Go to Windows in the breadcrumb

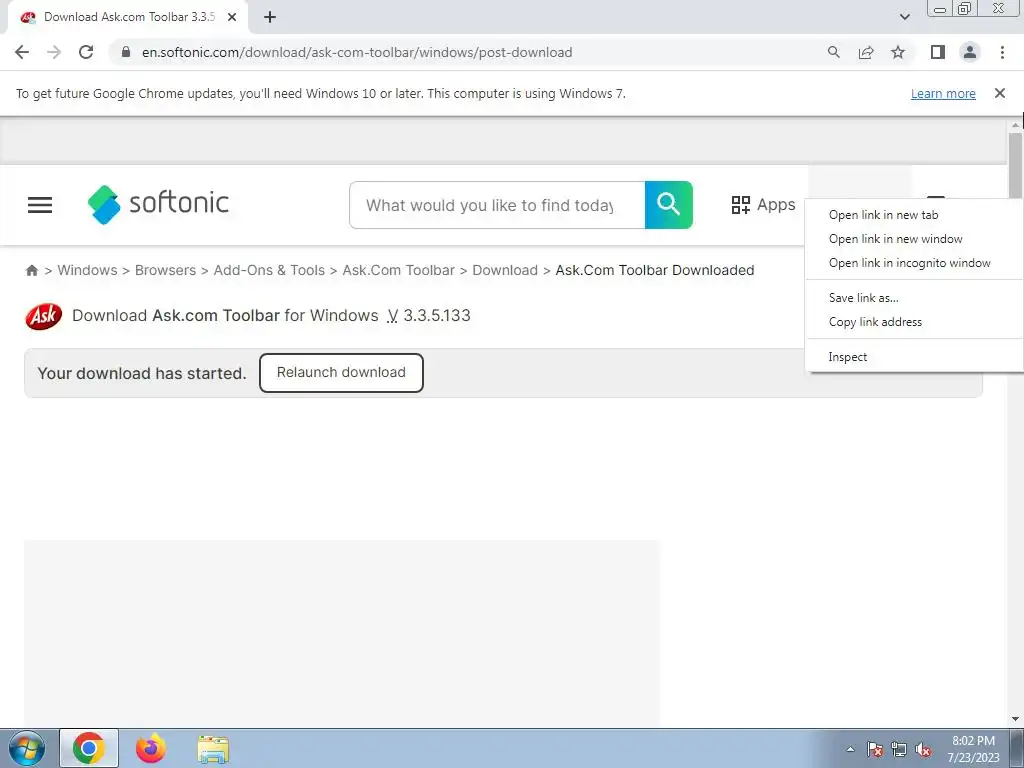[x=88, y=270]
